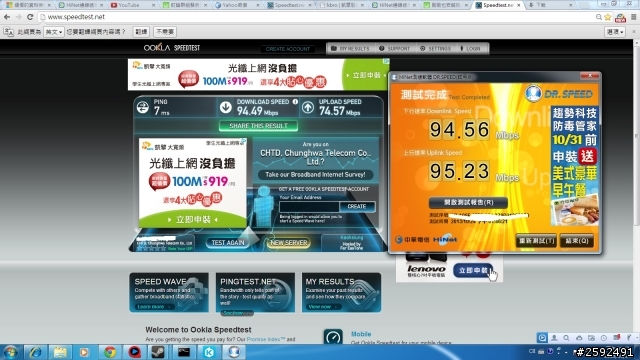Click the translate button in translate bar

[x=141, y=32]
